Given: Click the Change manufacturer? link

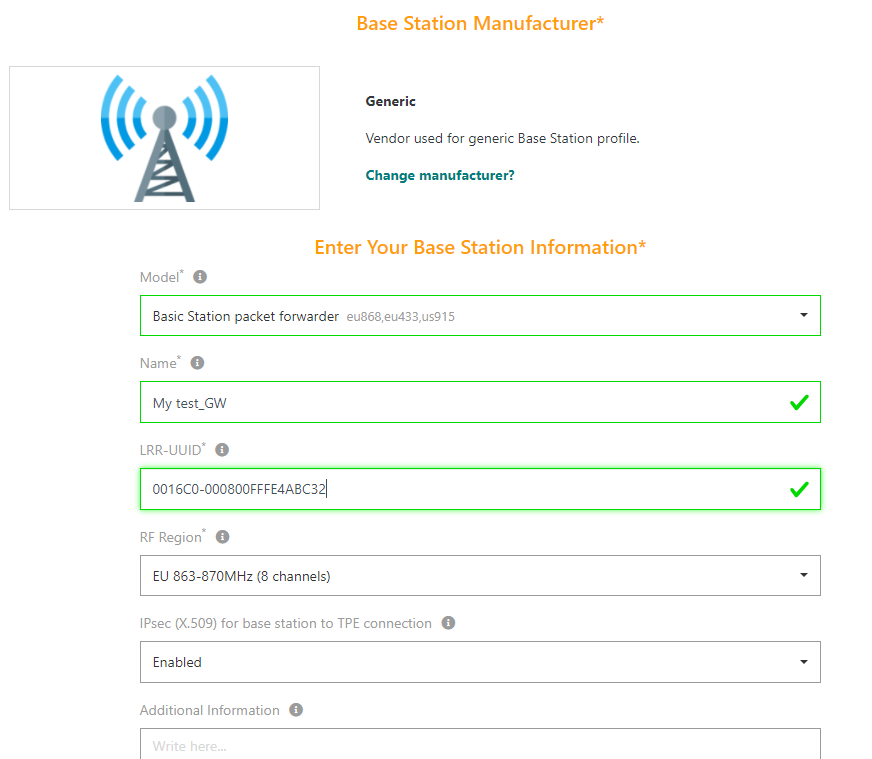Looking at the screenshot, I should click(440, 175).
